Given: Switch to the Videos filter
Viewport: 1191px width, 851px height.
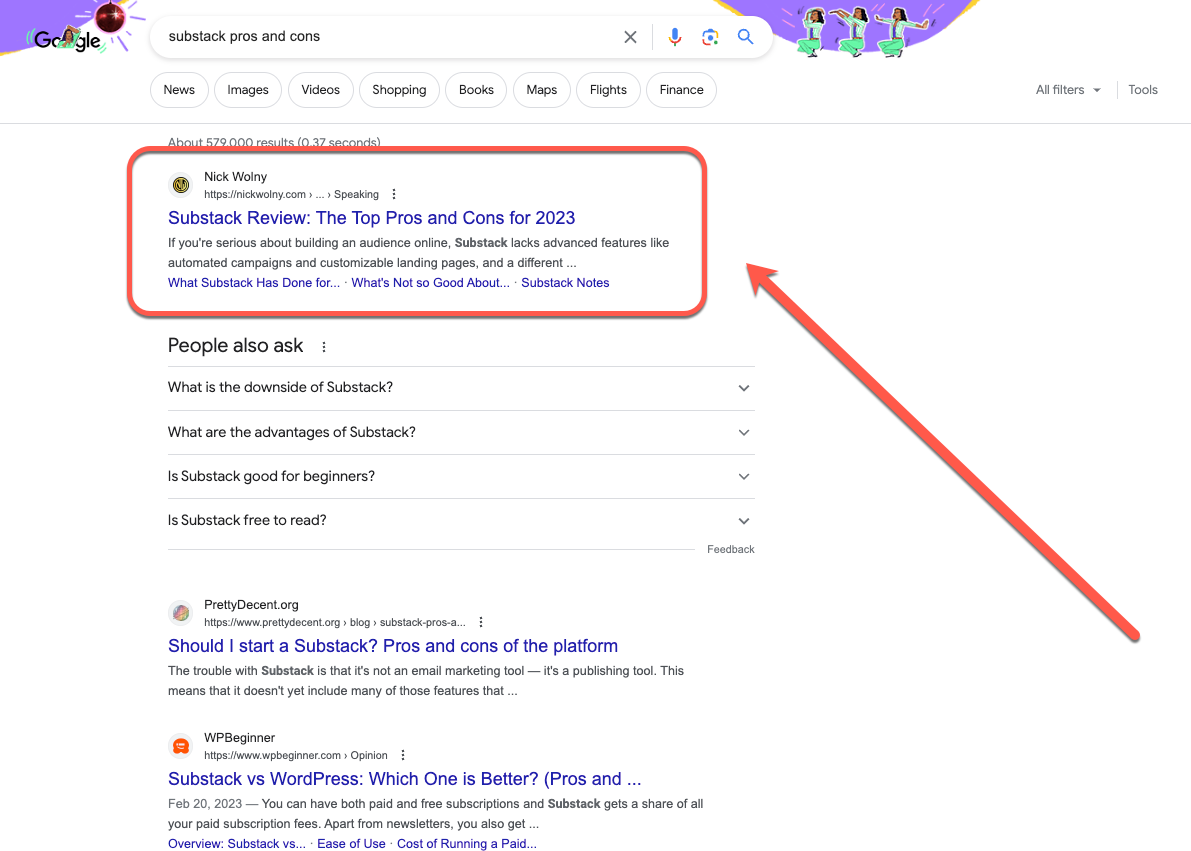Looking at the screenshot, I should 321,90.
